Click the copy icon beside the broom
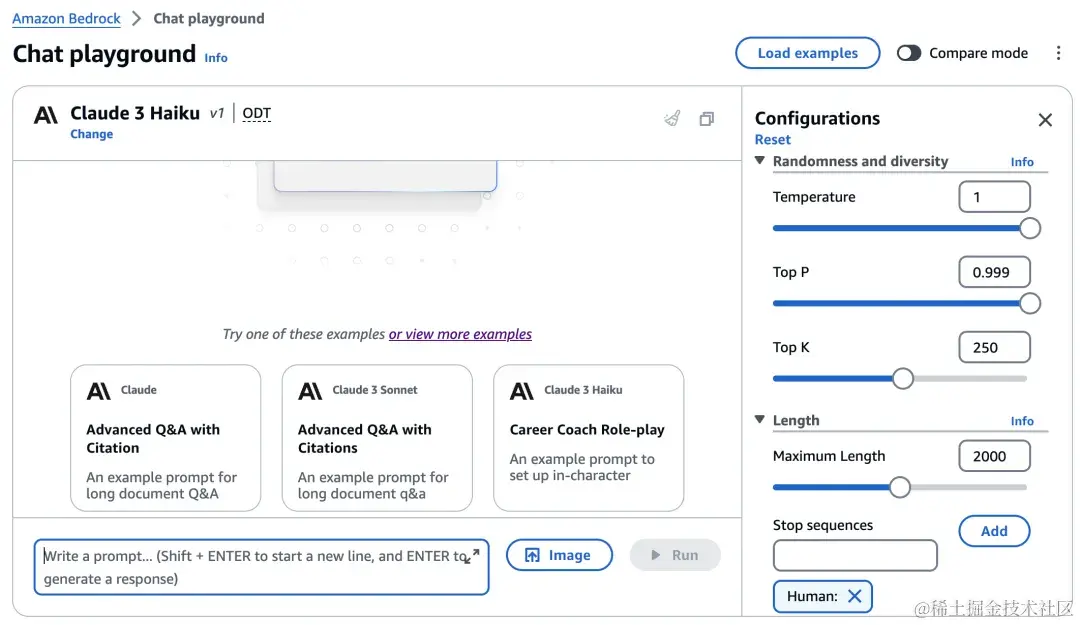 706,119
